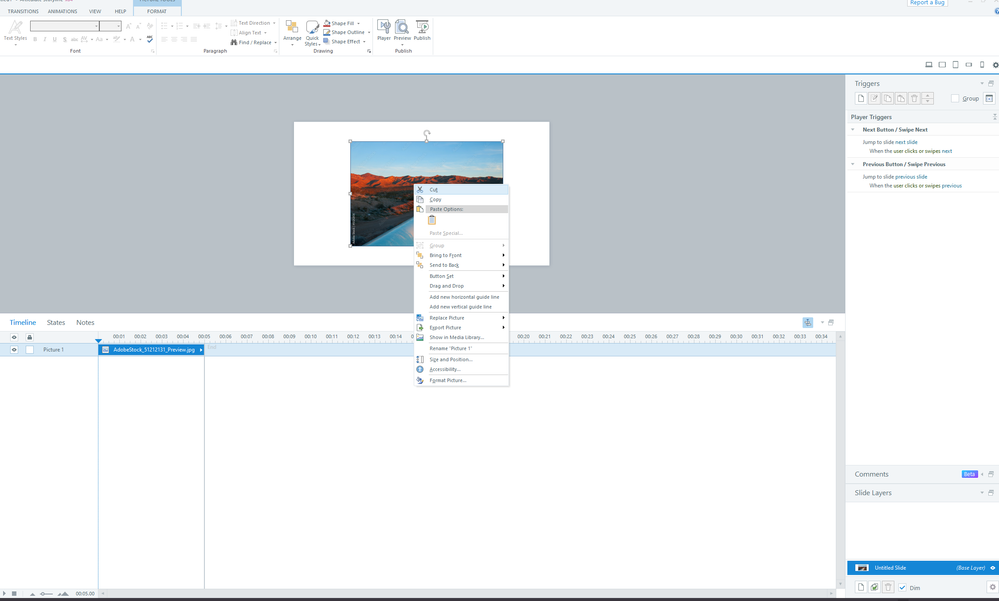Click the 'previous slide' trigger link

click(x=911, y=177)
